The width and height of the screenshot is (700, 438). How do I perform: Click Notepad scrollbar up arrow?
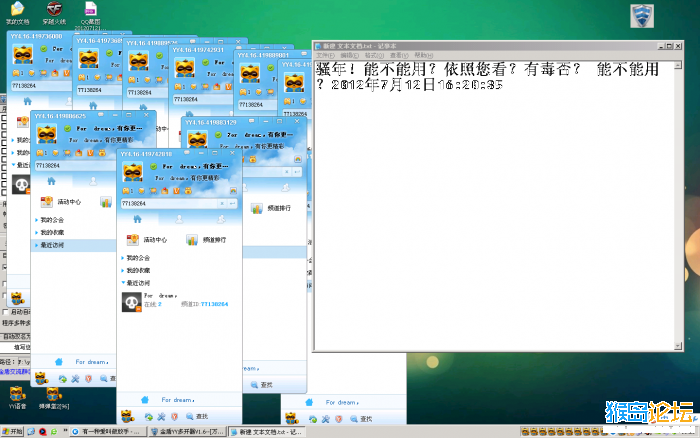click(678, 65)
